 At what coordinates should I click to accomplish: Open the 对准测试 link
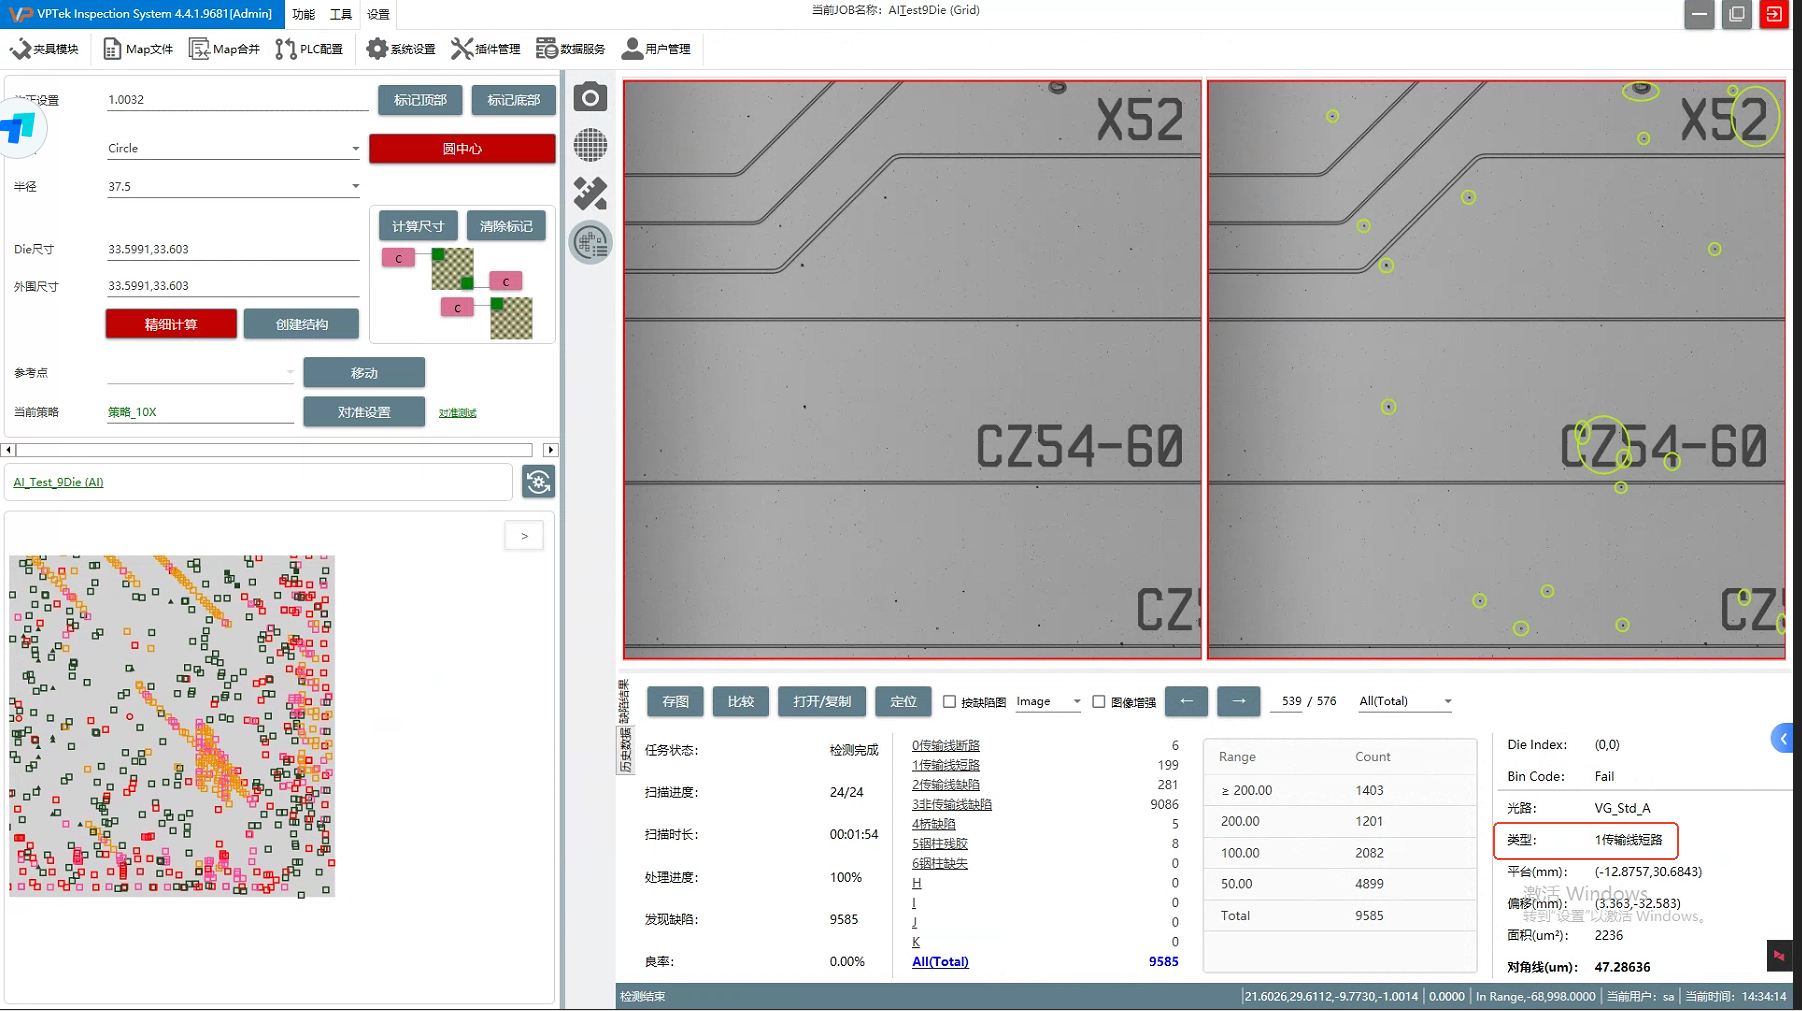click(x=457, y=413)
